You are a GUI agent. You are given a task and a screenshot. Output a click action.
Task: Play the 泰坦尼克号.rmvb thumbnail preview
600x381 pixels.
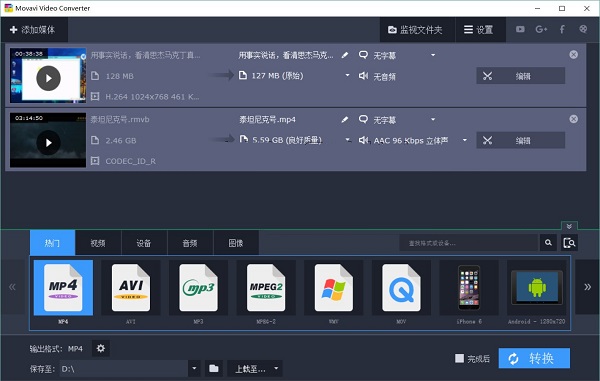coord(48,143)
